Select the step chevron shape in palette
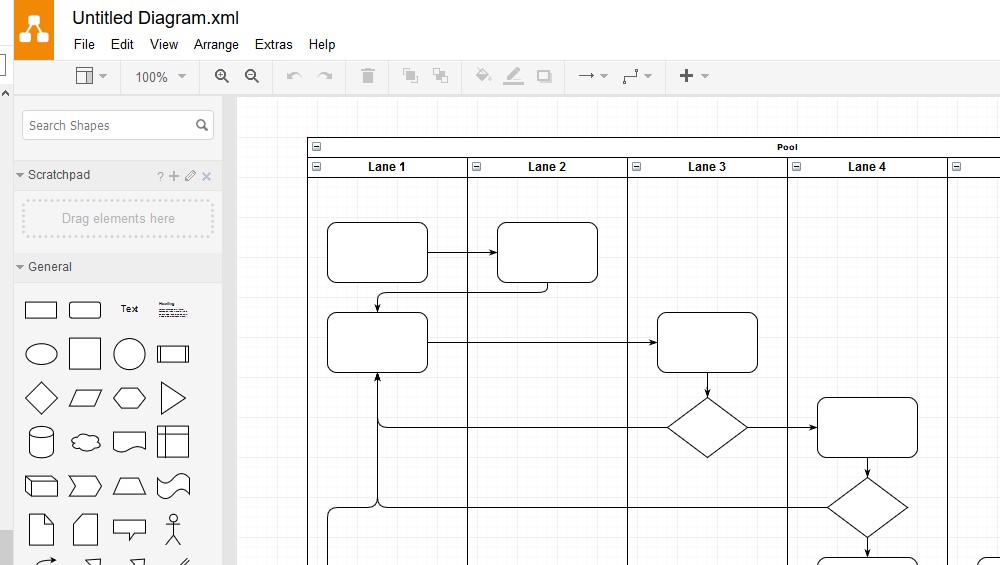The image size is (1000, 565). (85, 486)
